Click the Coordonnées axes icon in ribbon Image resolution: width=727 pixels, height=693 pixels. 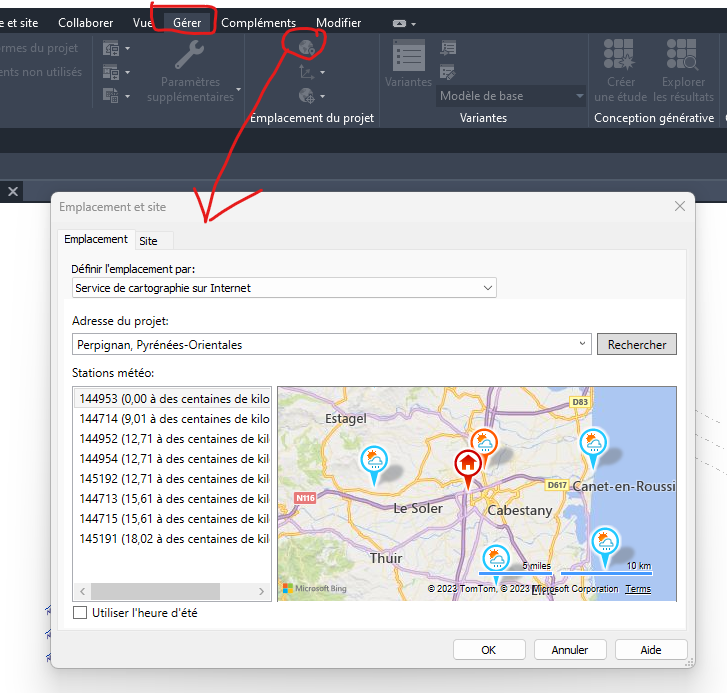tap(306, 72)
